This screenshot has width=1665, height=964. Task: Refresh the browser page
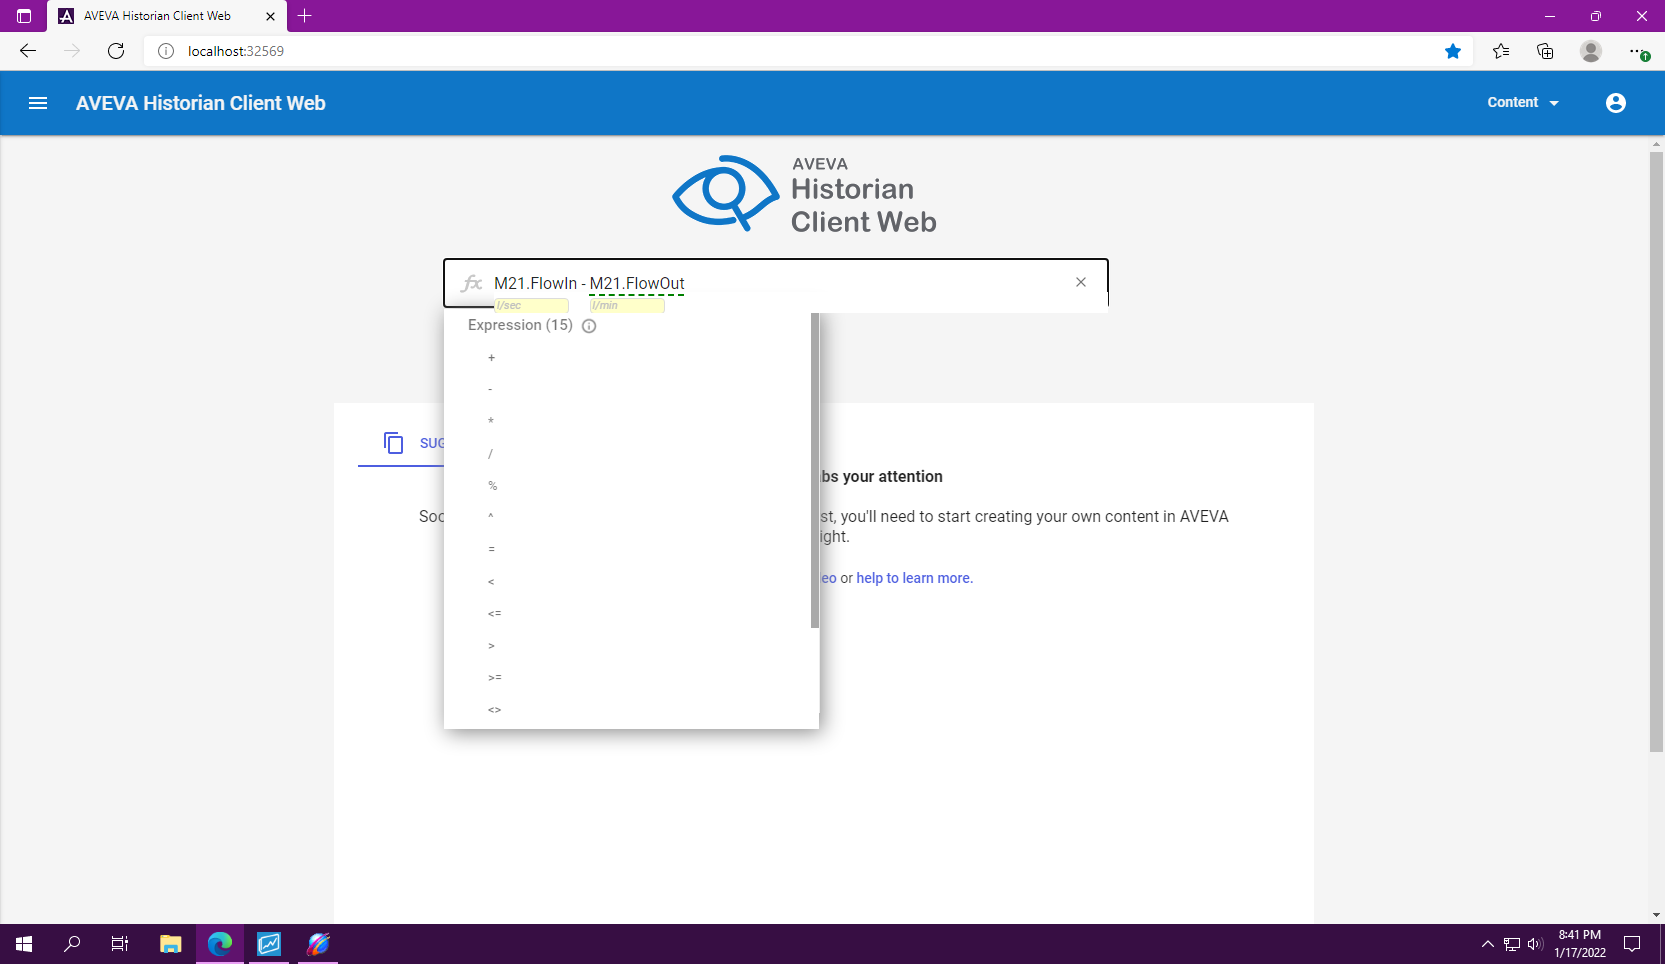116,51
